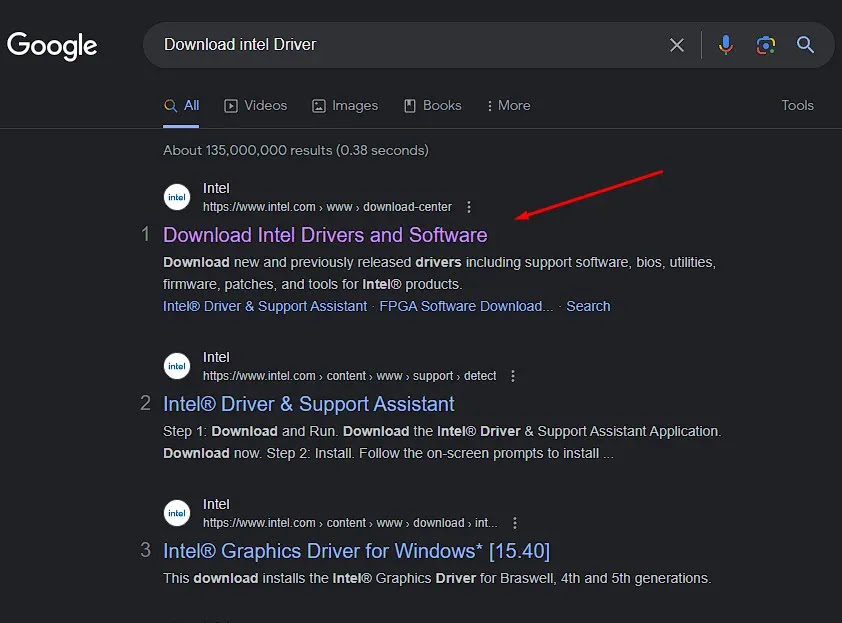
Task: Click the Braswell graphics driver description snippet
Action: click(437, 578)
